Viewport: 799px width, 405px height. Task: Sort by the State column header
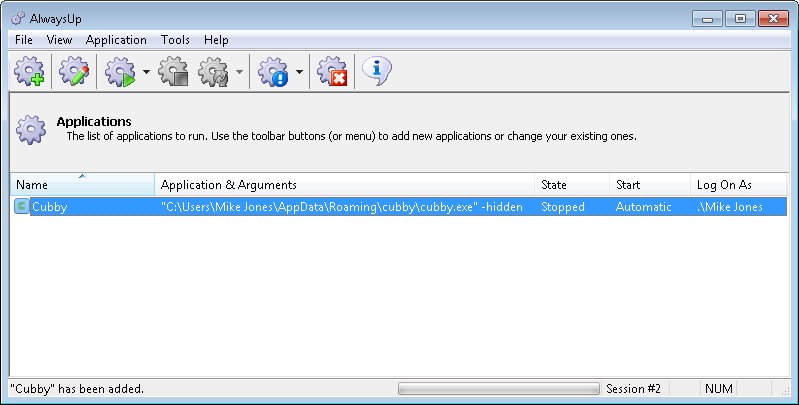coord(572,184)
